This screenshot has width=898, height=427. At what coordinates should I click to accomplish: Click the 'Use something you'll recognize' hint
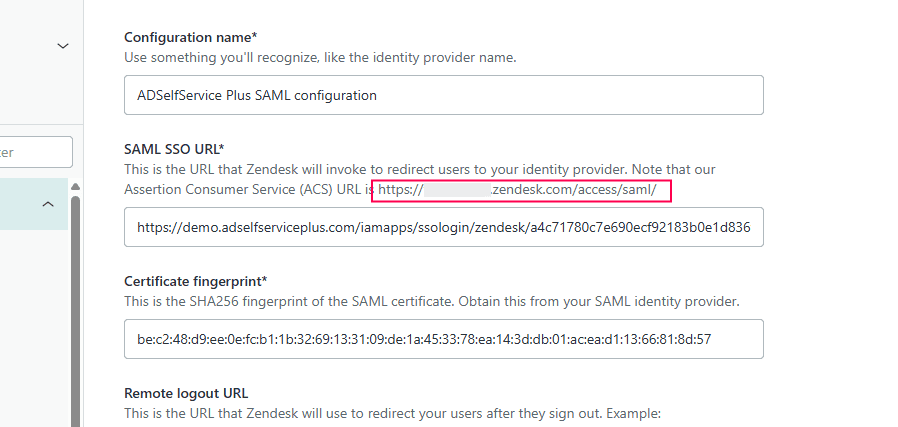click(x=320, y=57)
